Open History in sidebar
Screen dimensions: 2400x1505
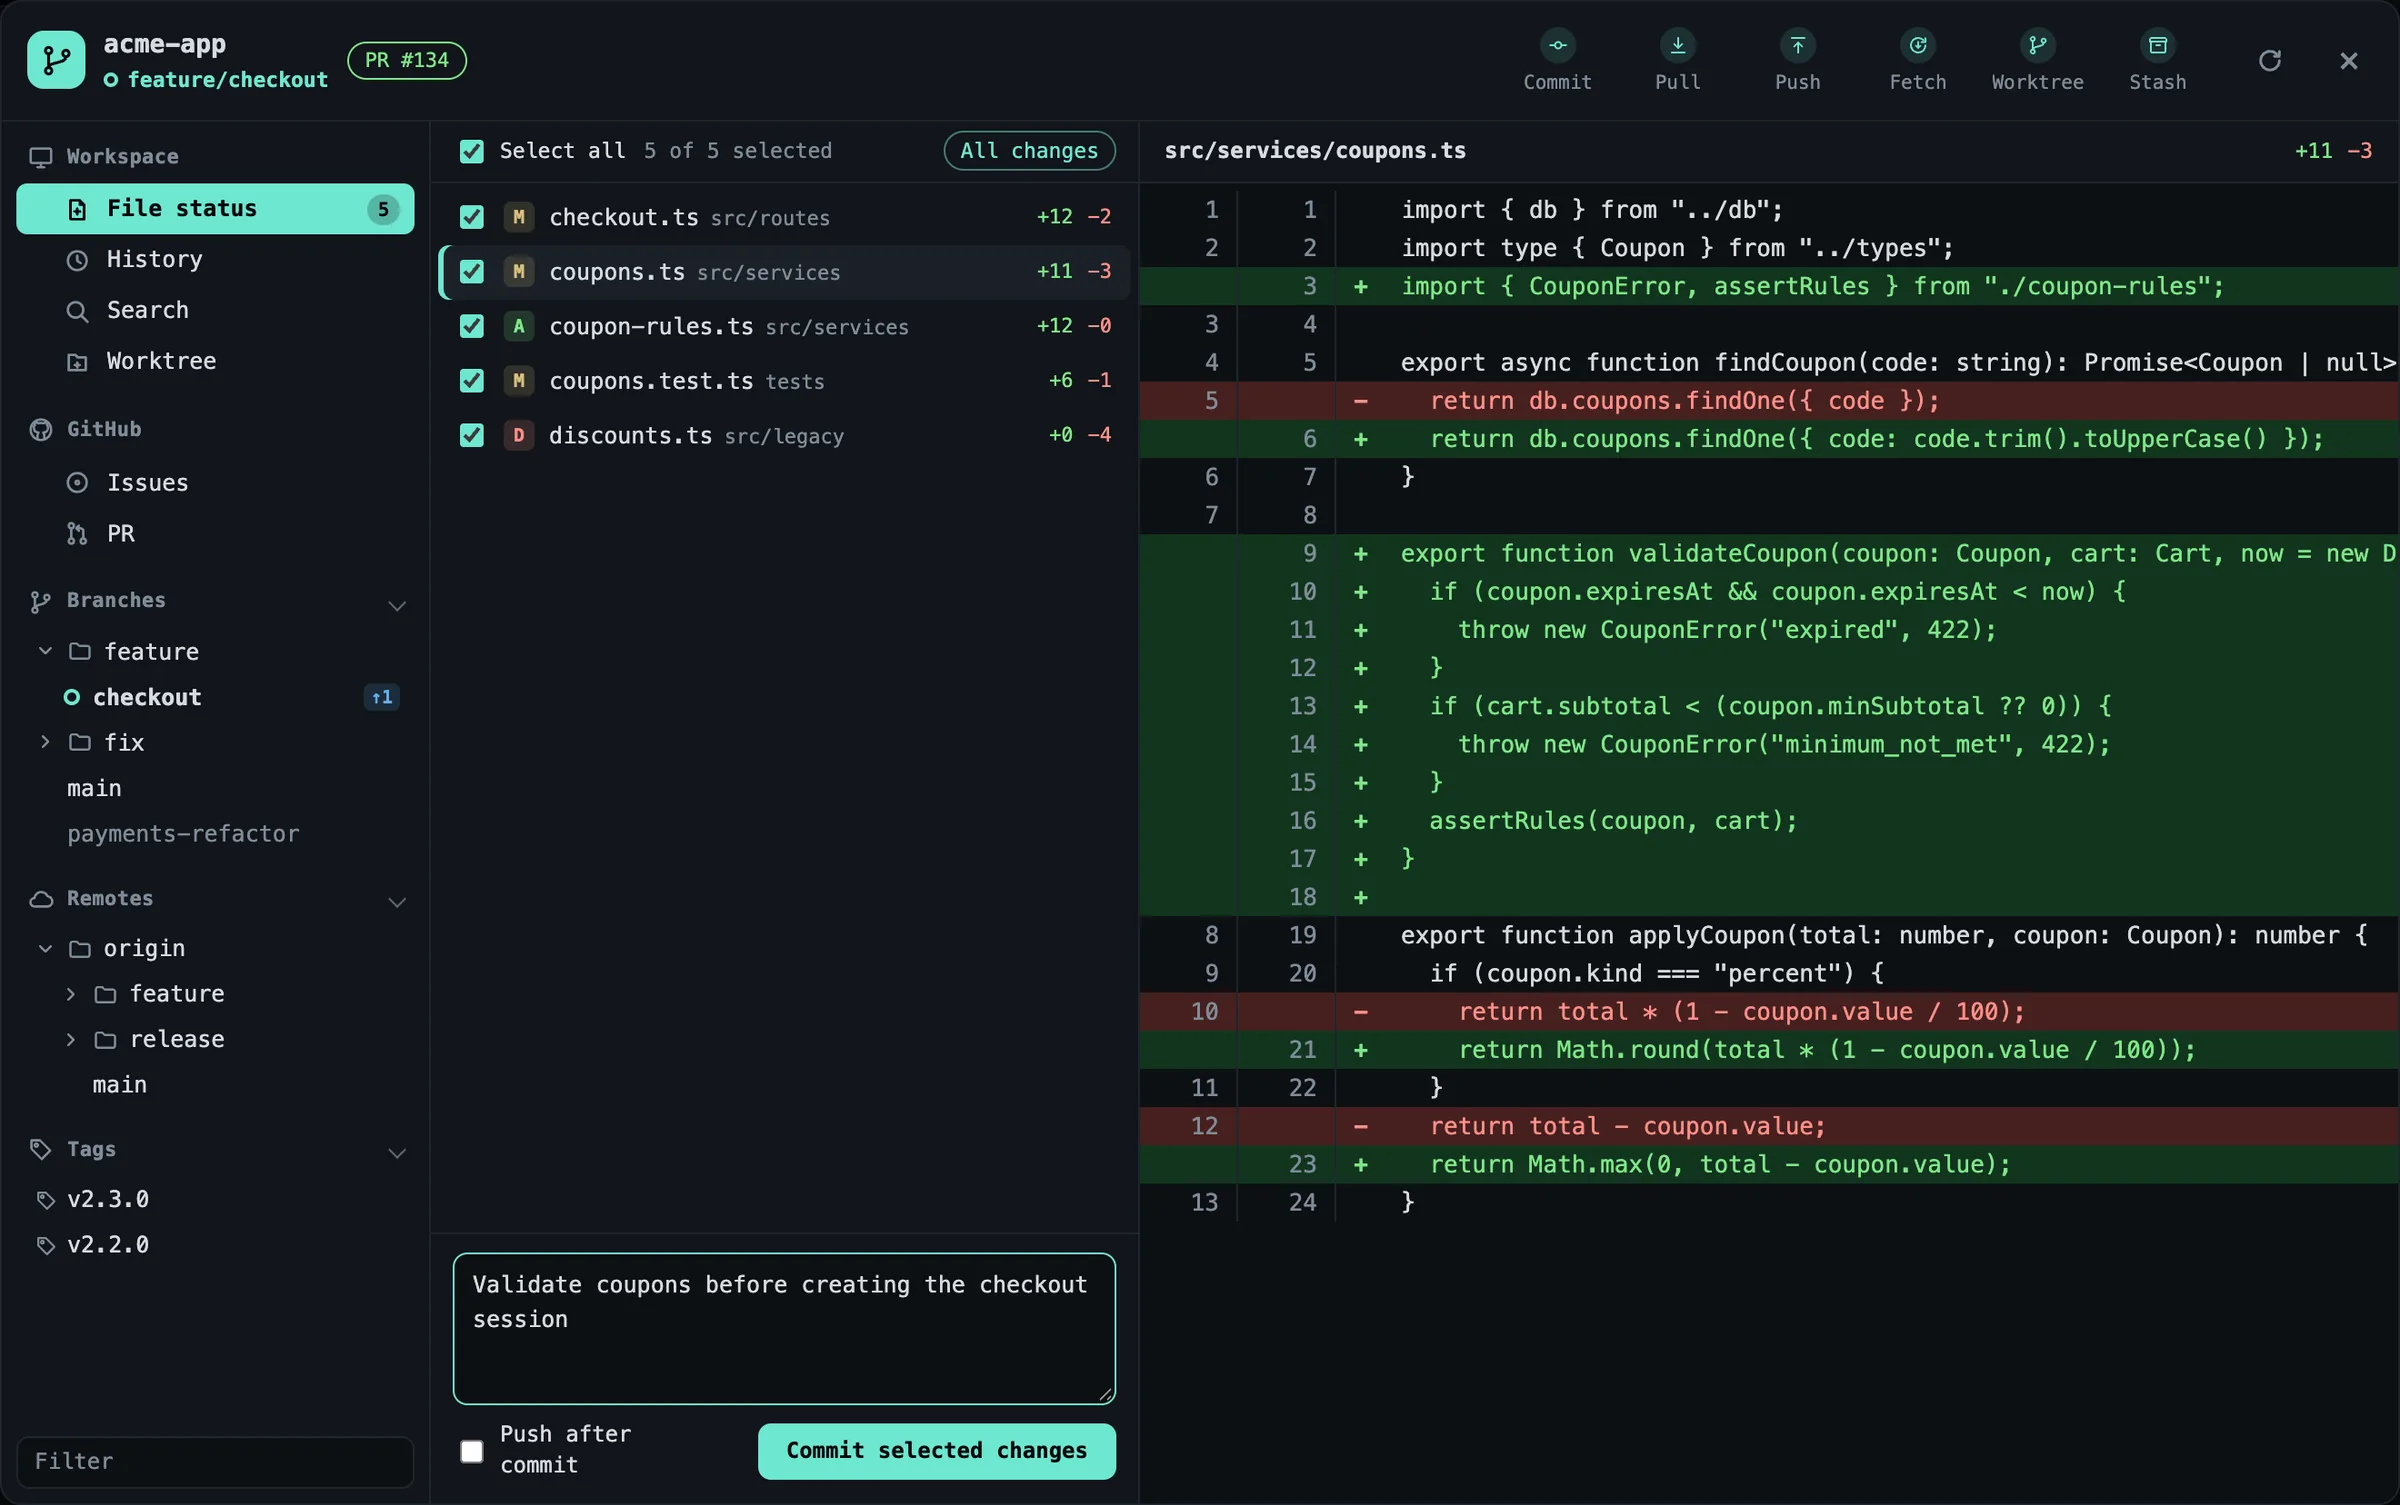215,260
